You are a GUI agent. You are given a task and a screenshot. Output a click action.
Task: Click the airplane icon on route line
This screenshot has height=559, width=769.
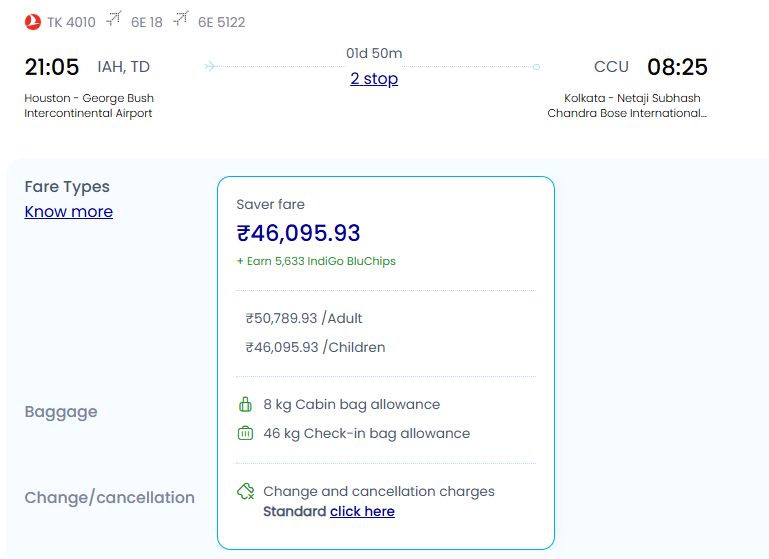[x=210, y=67]
